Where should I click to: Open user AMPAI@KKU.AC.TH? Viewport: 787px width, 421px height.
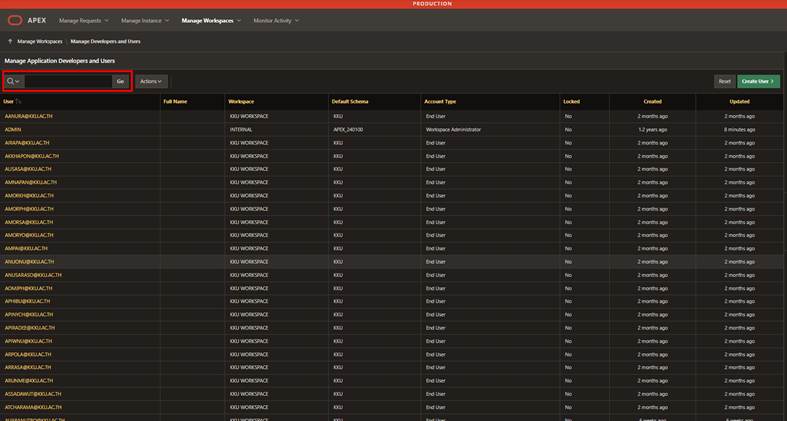coord(26,248)
